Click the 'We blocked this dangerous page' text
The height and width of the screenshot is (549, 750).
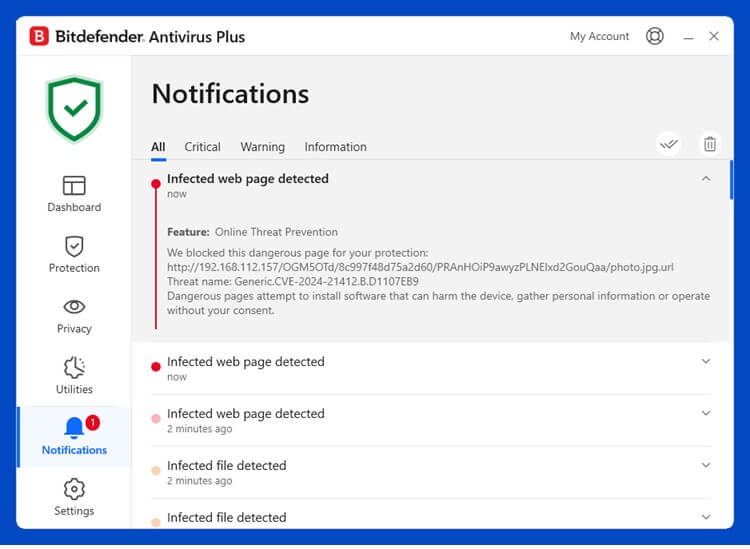pyautogui.click(x=298, y=253)
